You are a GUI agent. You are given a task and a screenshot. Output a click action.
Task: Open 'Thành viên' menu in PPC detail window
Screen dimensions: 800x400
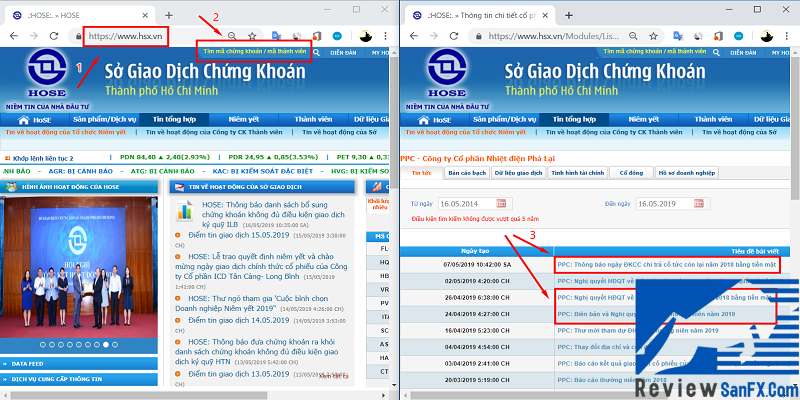pyautogui.click(x=713, y=119)
